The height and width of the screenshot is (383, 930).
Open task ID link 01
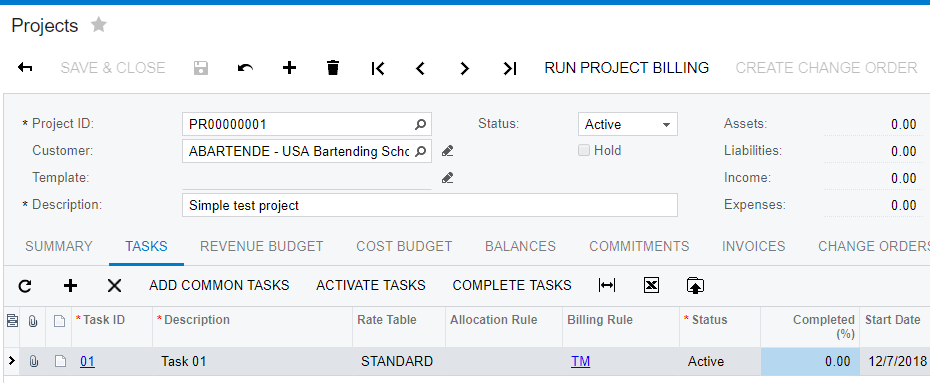(87, 361)
